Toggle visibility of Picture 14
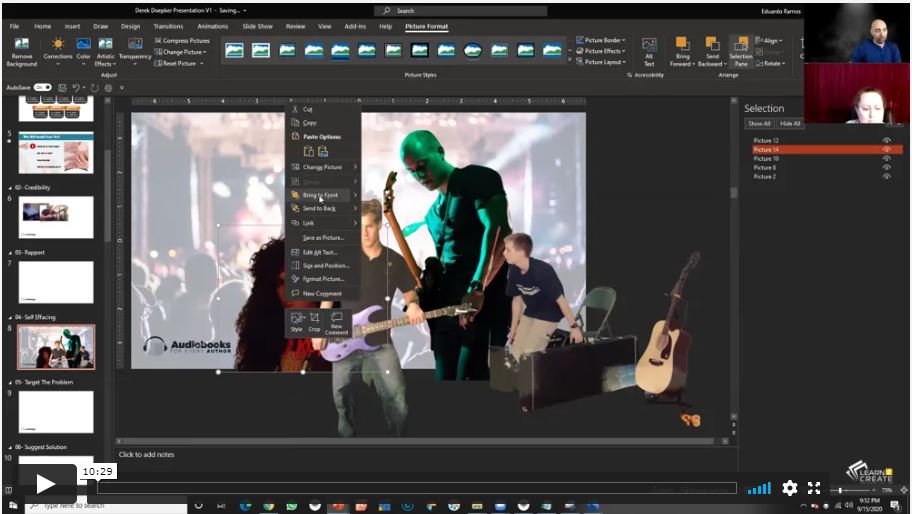The width and height of the screenshot is (912, 514). point(886,150)
